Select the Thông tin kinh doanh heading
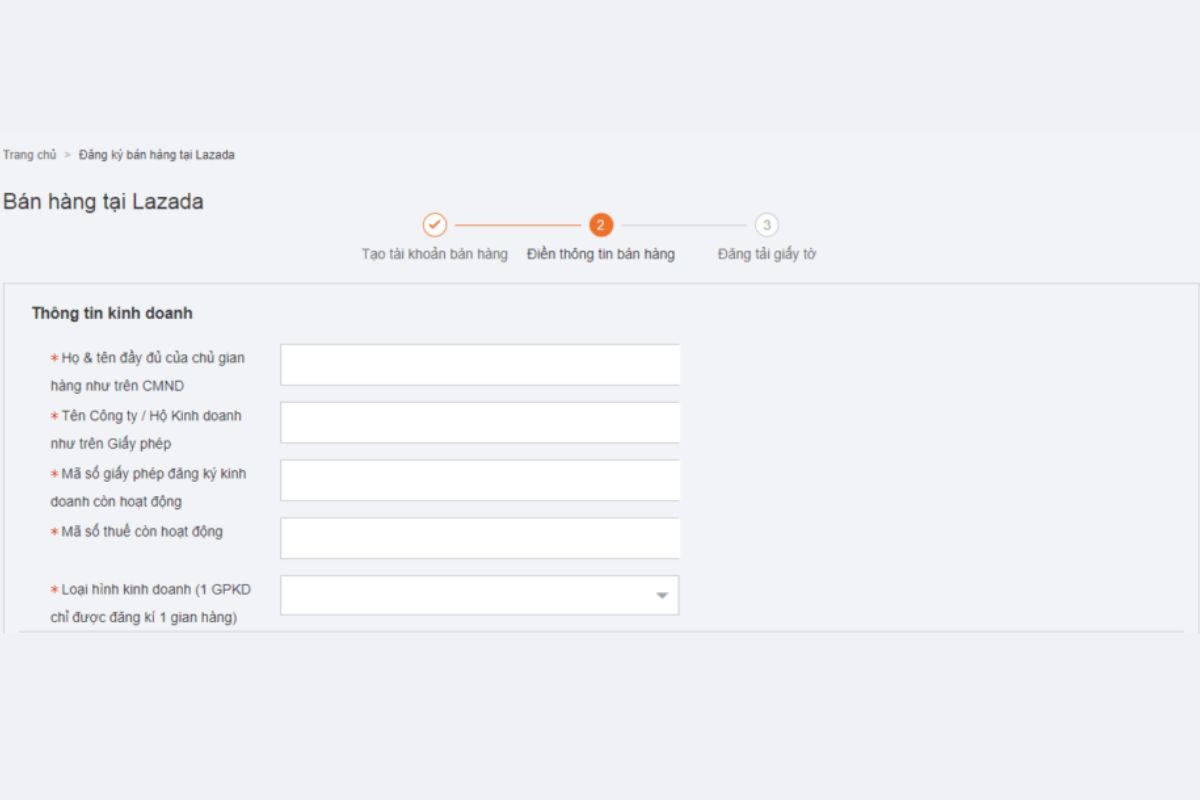This screenshot has height=800, width=1200. click(x=112, y=313)
